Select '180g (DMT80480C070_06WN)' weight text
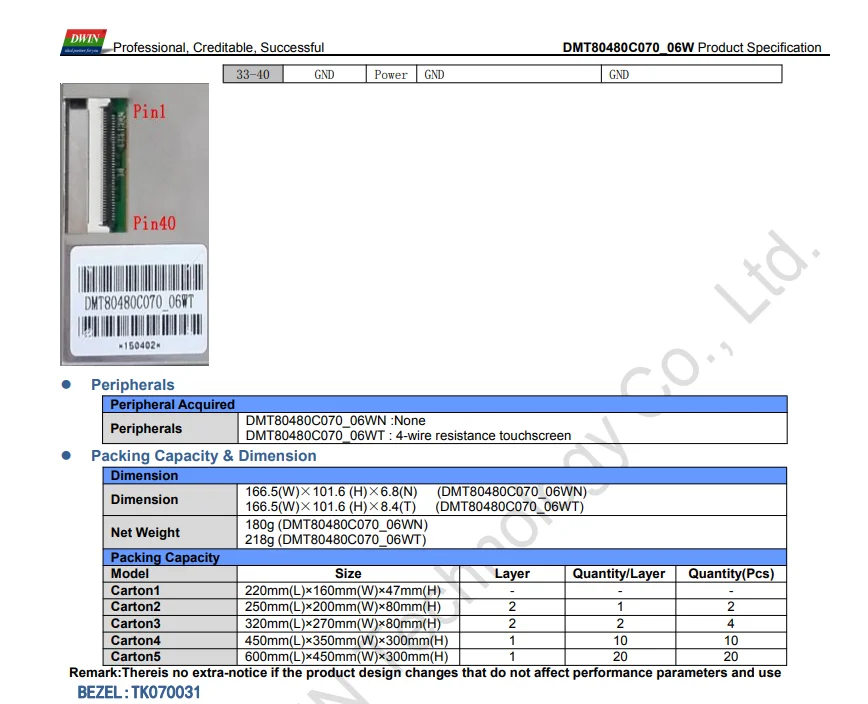The width and height of the screenshot is (868, 704). [337, 525]
